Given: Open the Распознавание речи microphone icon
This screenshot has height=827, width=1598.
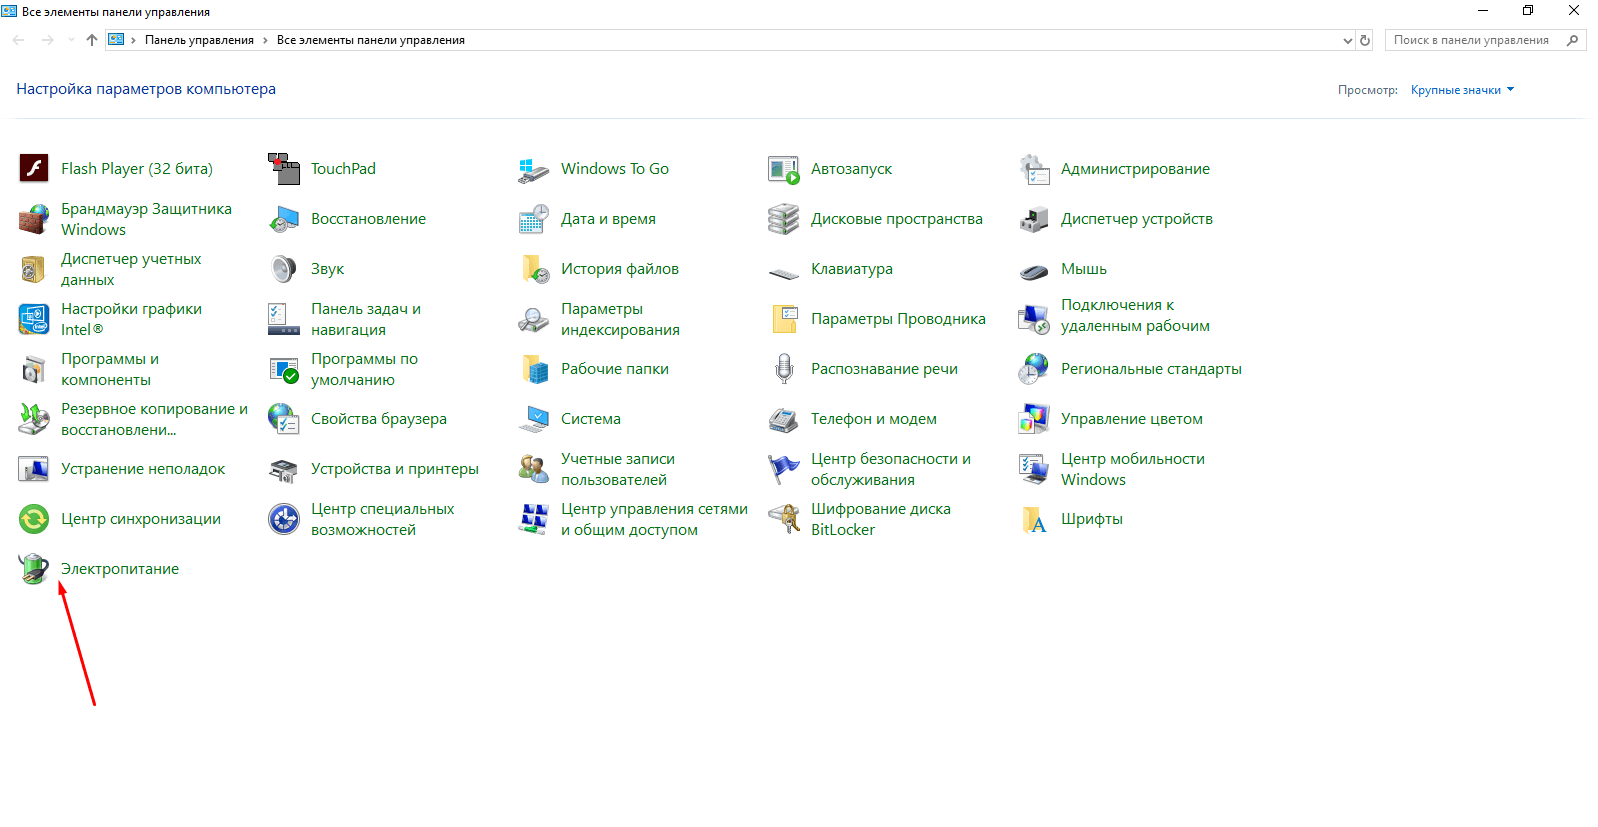Looking at the screenshot, I should 784,369.
